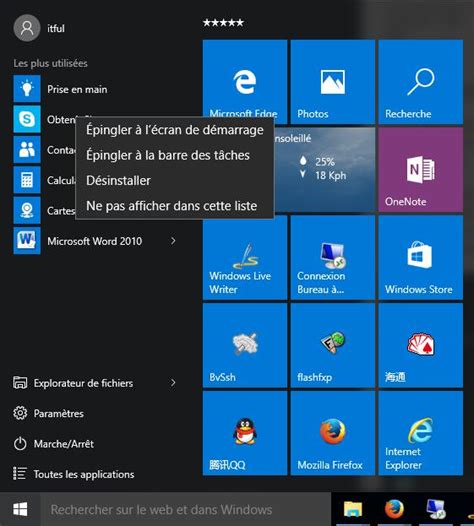Image resolution: width=474 pixels, height=526 pixels.
Task: Click the Calculatrice calculator icon
Action: (27, 180)
